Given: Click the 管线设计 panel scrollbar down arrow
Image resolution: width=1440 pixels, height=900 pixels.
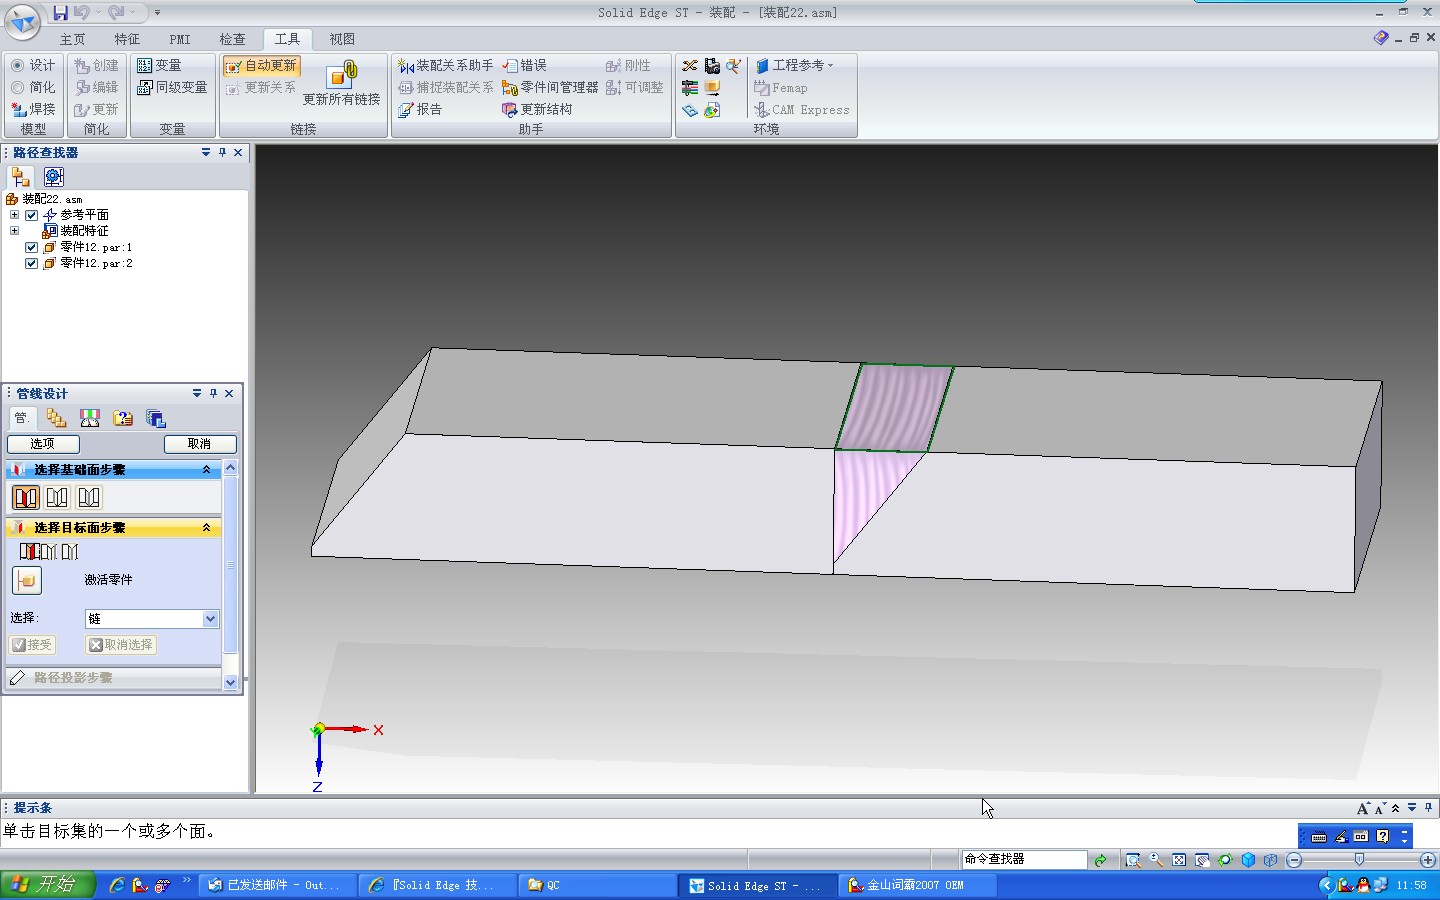Looking at the screenshot, I should coord(230,682).
